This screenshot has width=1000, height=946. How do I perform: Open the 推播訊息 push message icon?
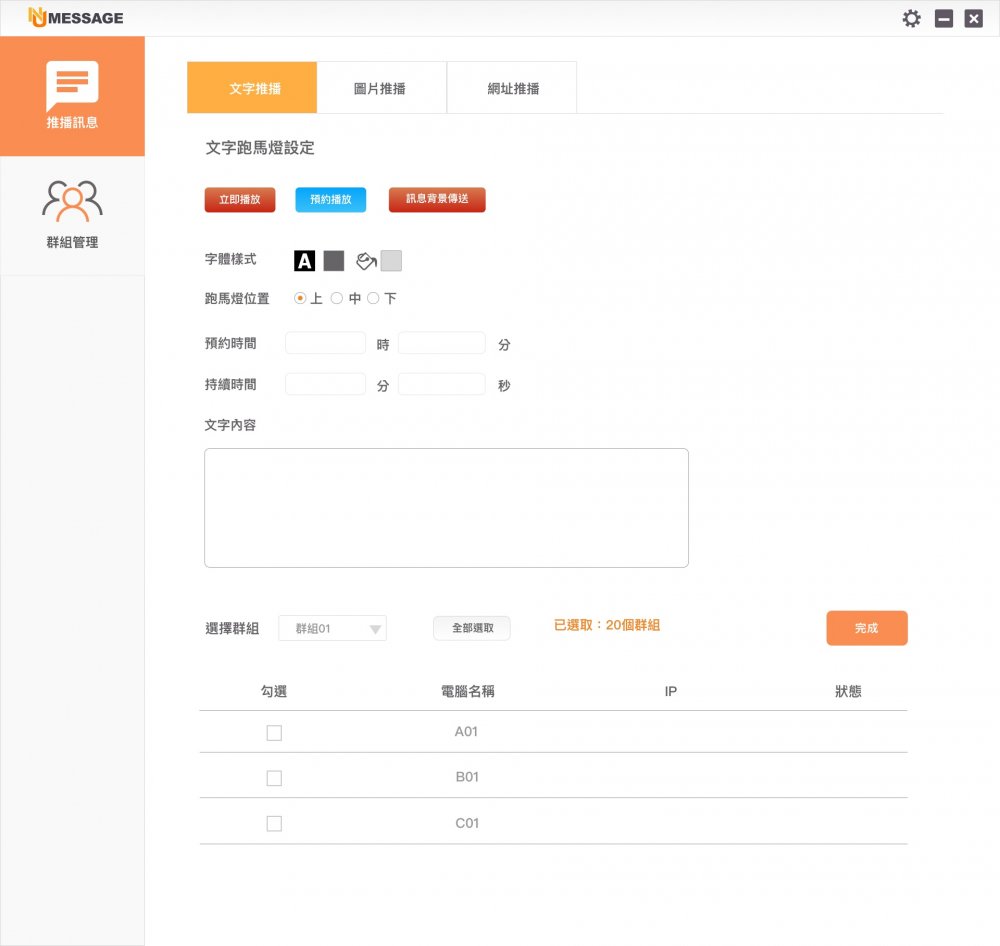pos(72,88)
